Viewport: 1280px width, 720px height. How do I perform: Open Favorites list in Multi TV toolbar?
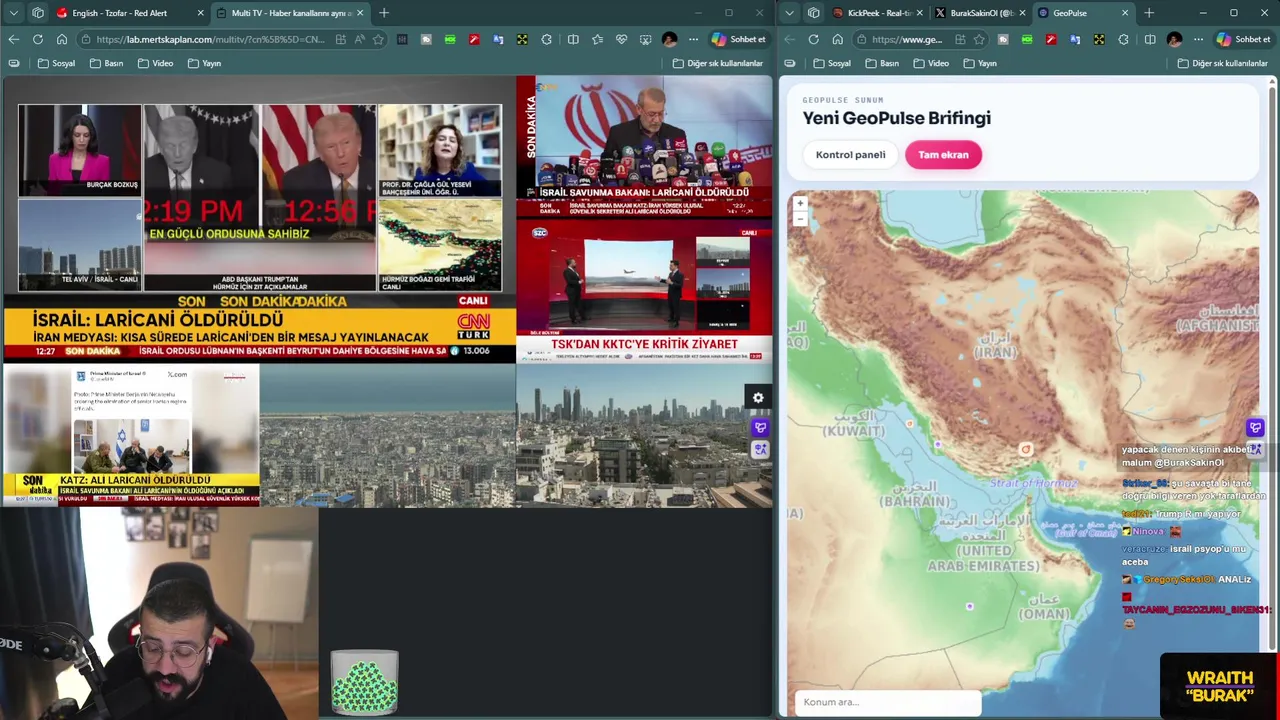point(597,39)
